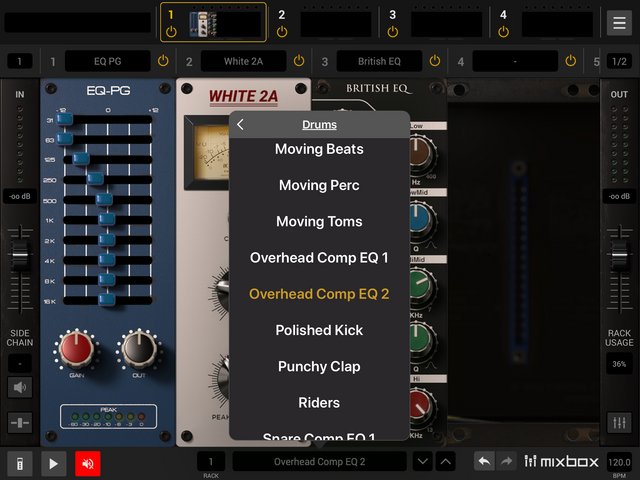Click the EQ-PG 16K band slider
The height and width of the screenshot is (480, 640).
(x=107, y=300)
